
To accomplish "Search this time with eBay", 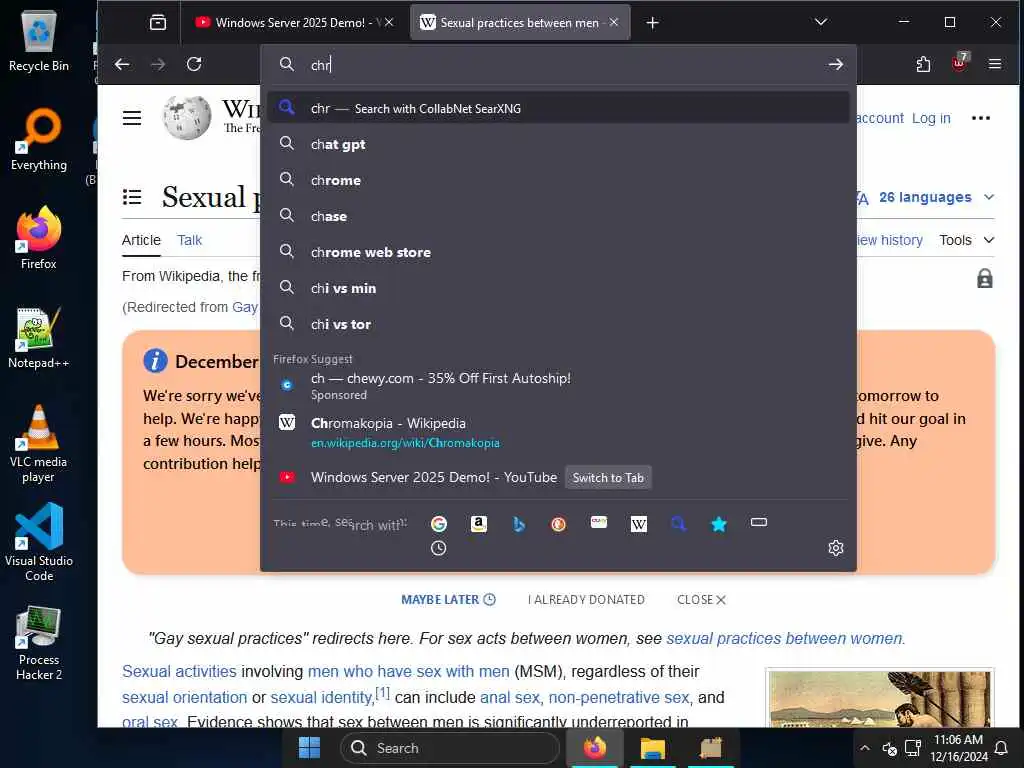I will coord(598,522).
